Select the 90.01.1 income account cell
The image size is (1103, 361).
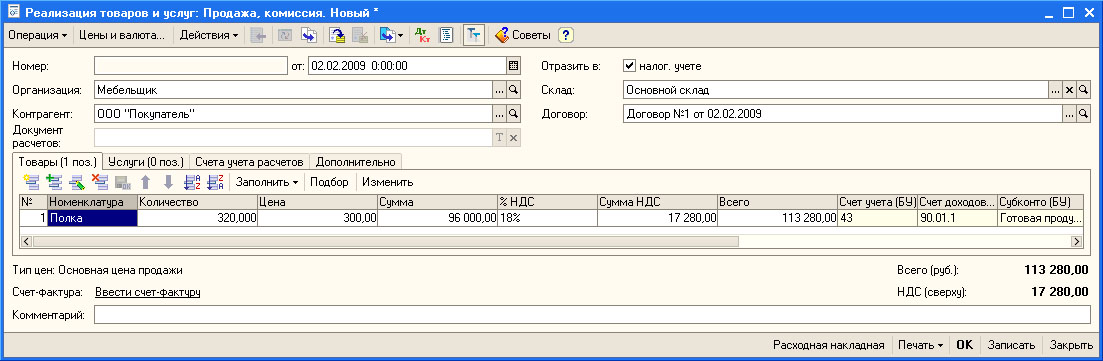[x=957, y=218]
